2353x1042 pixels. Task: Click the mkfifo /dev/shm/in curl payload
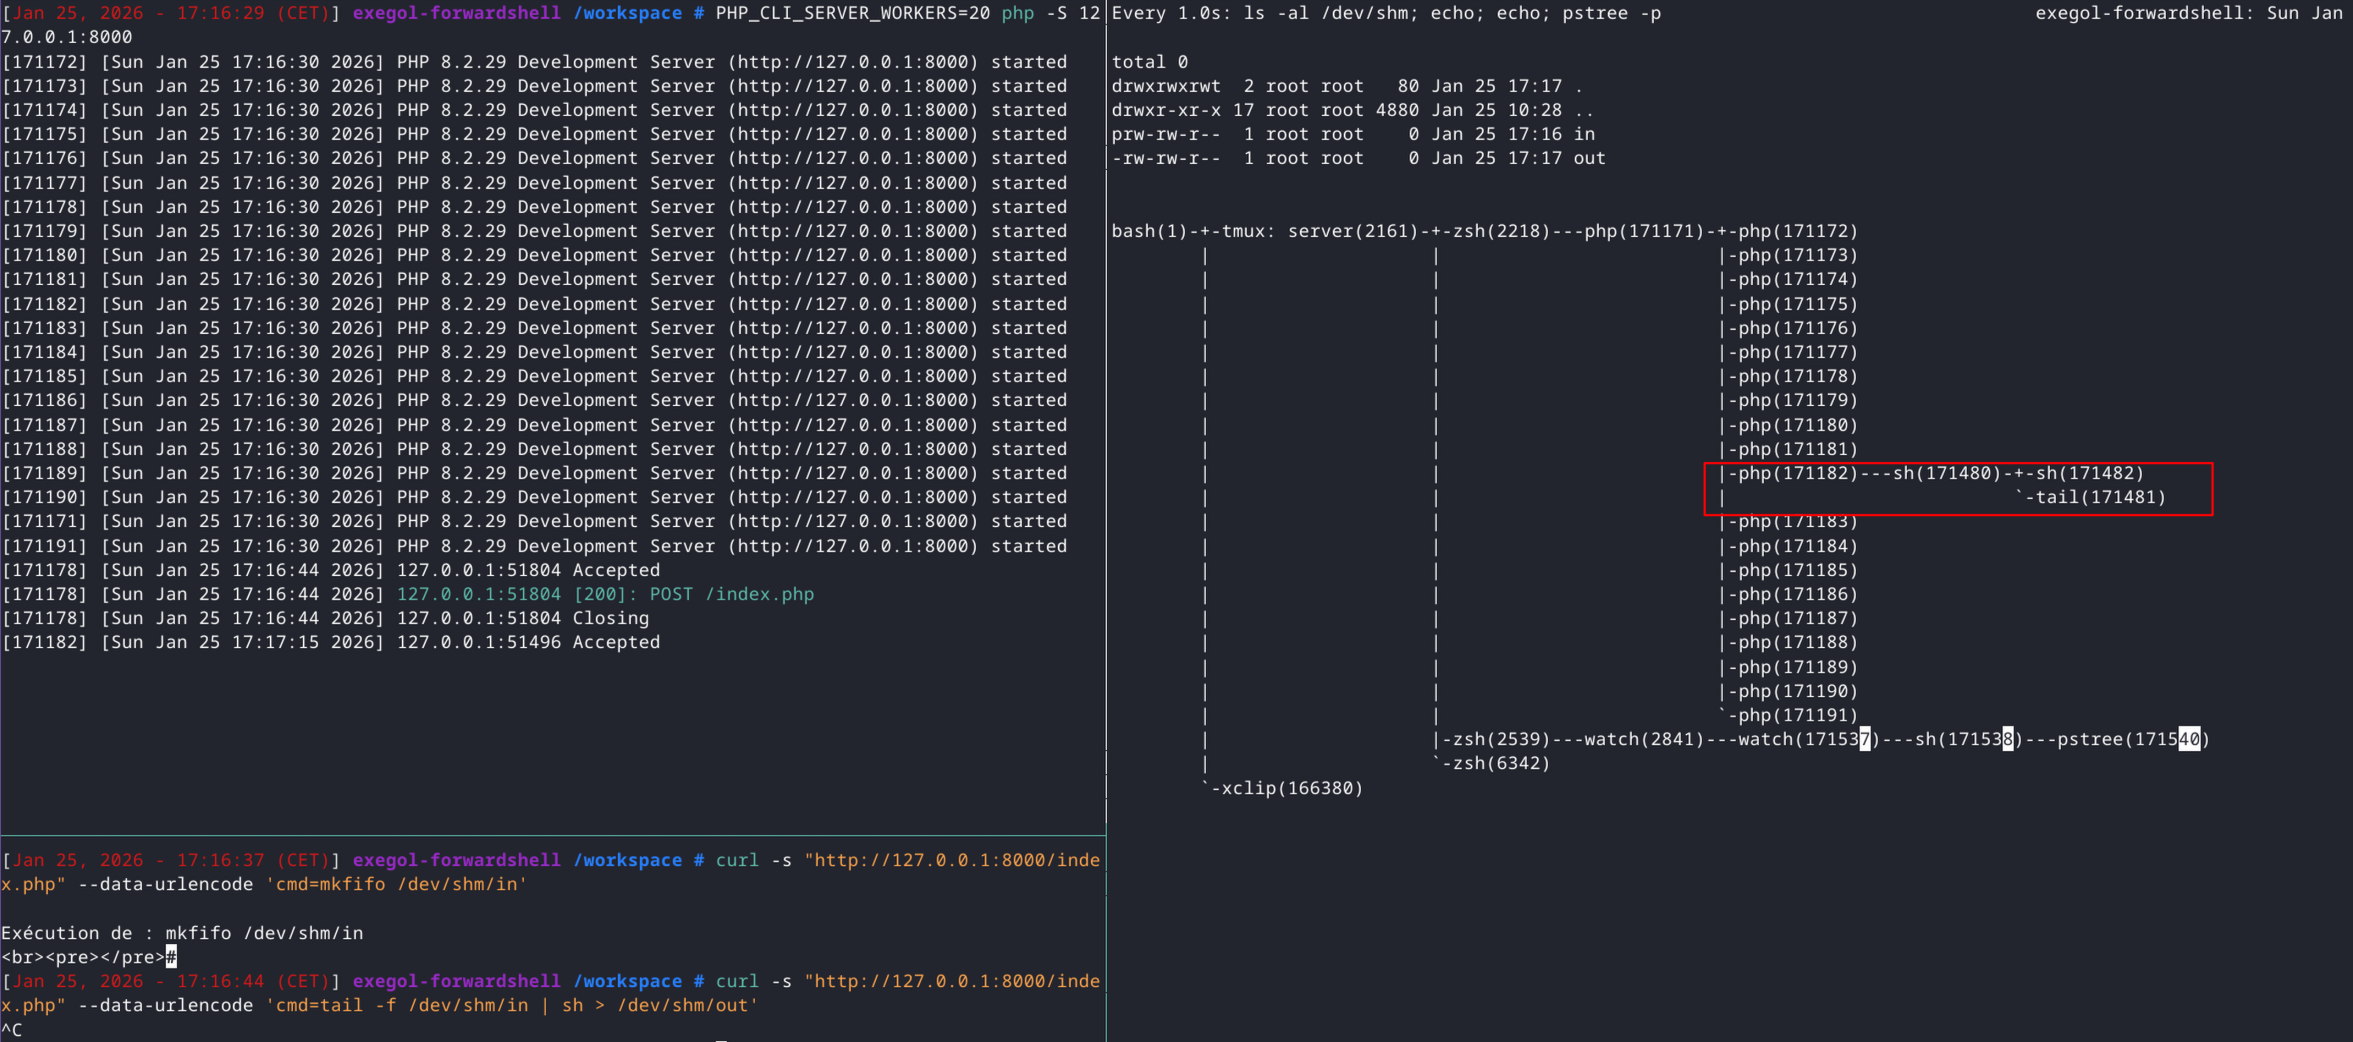(398, 884)
